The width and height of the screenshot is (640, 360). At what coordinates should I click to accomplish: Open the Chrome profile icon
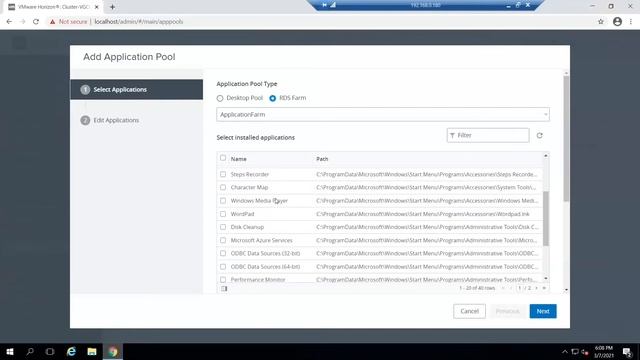point(617,22)
